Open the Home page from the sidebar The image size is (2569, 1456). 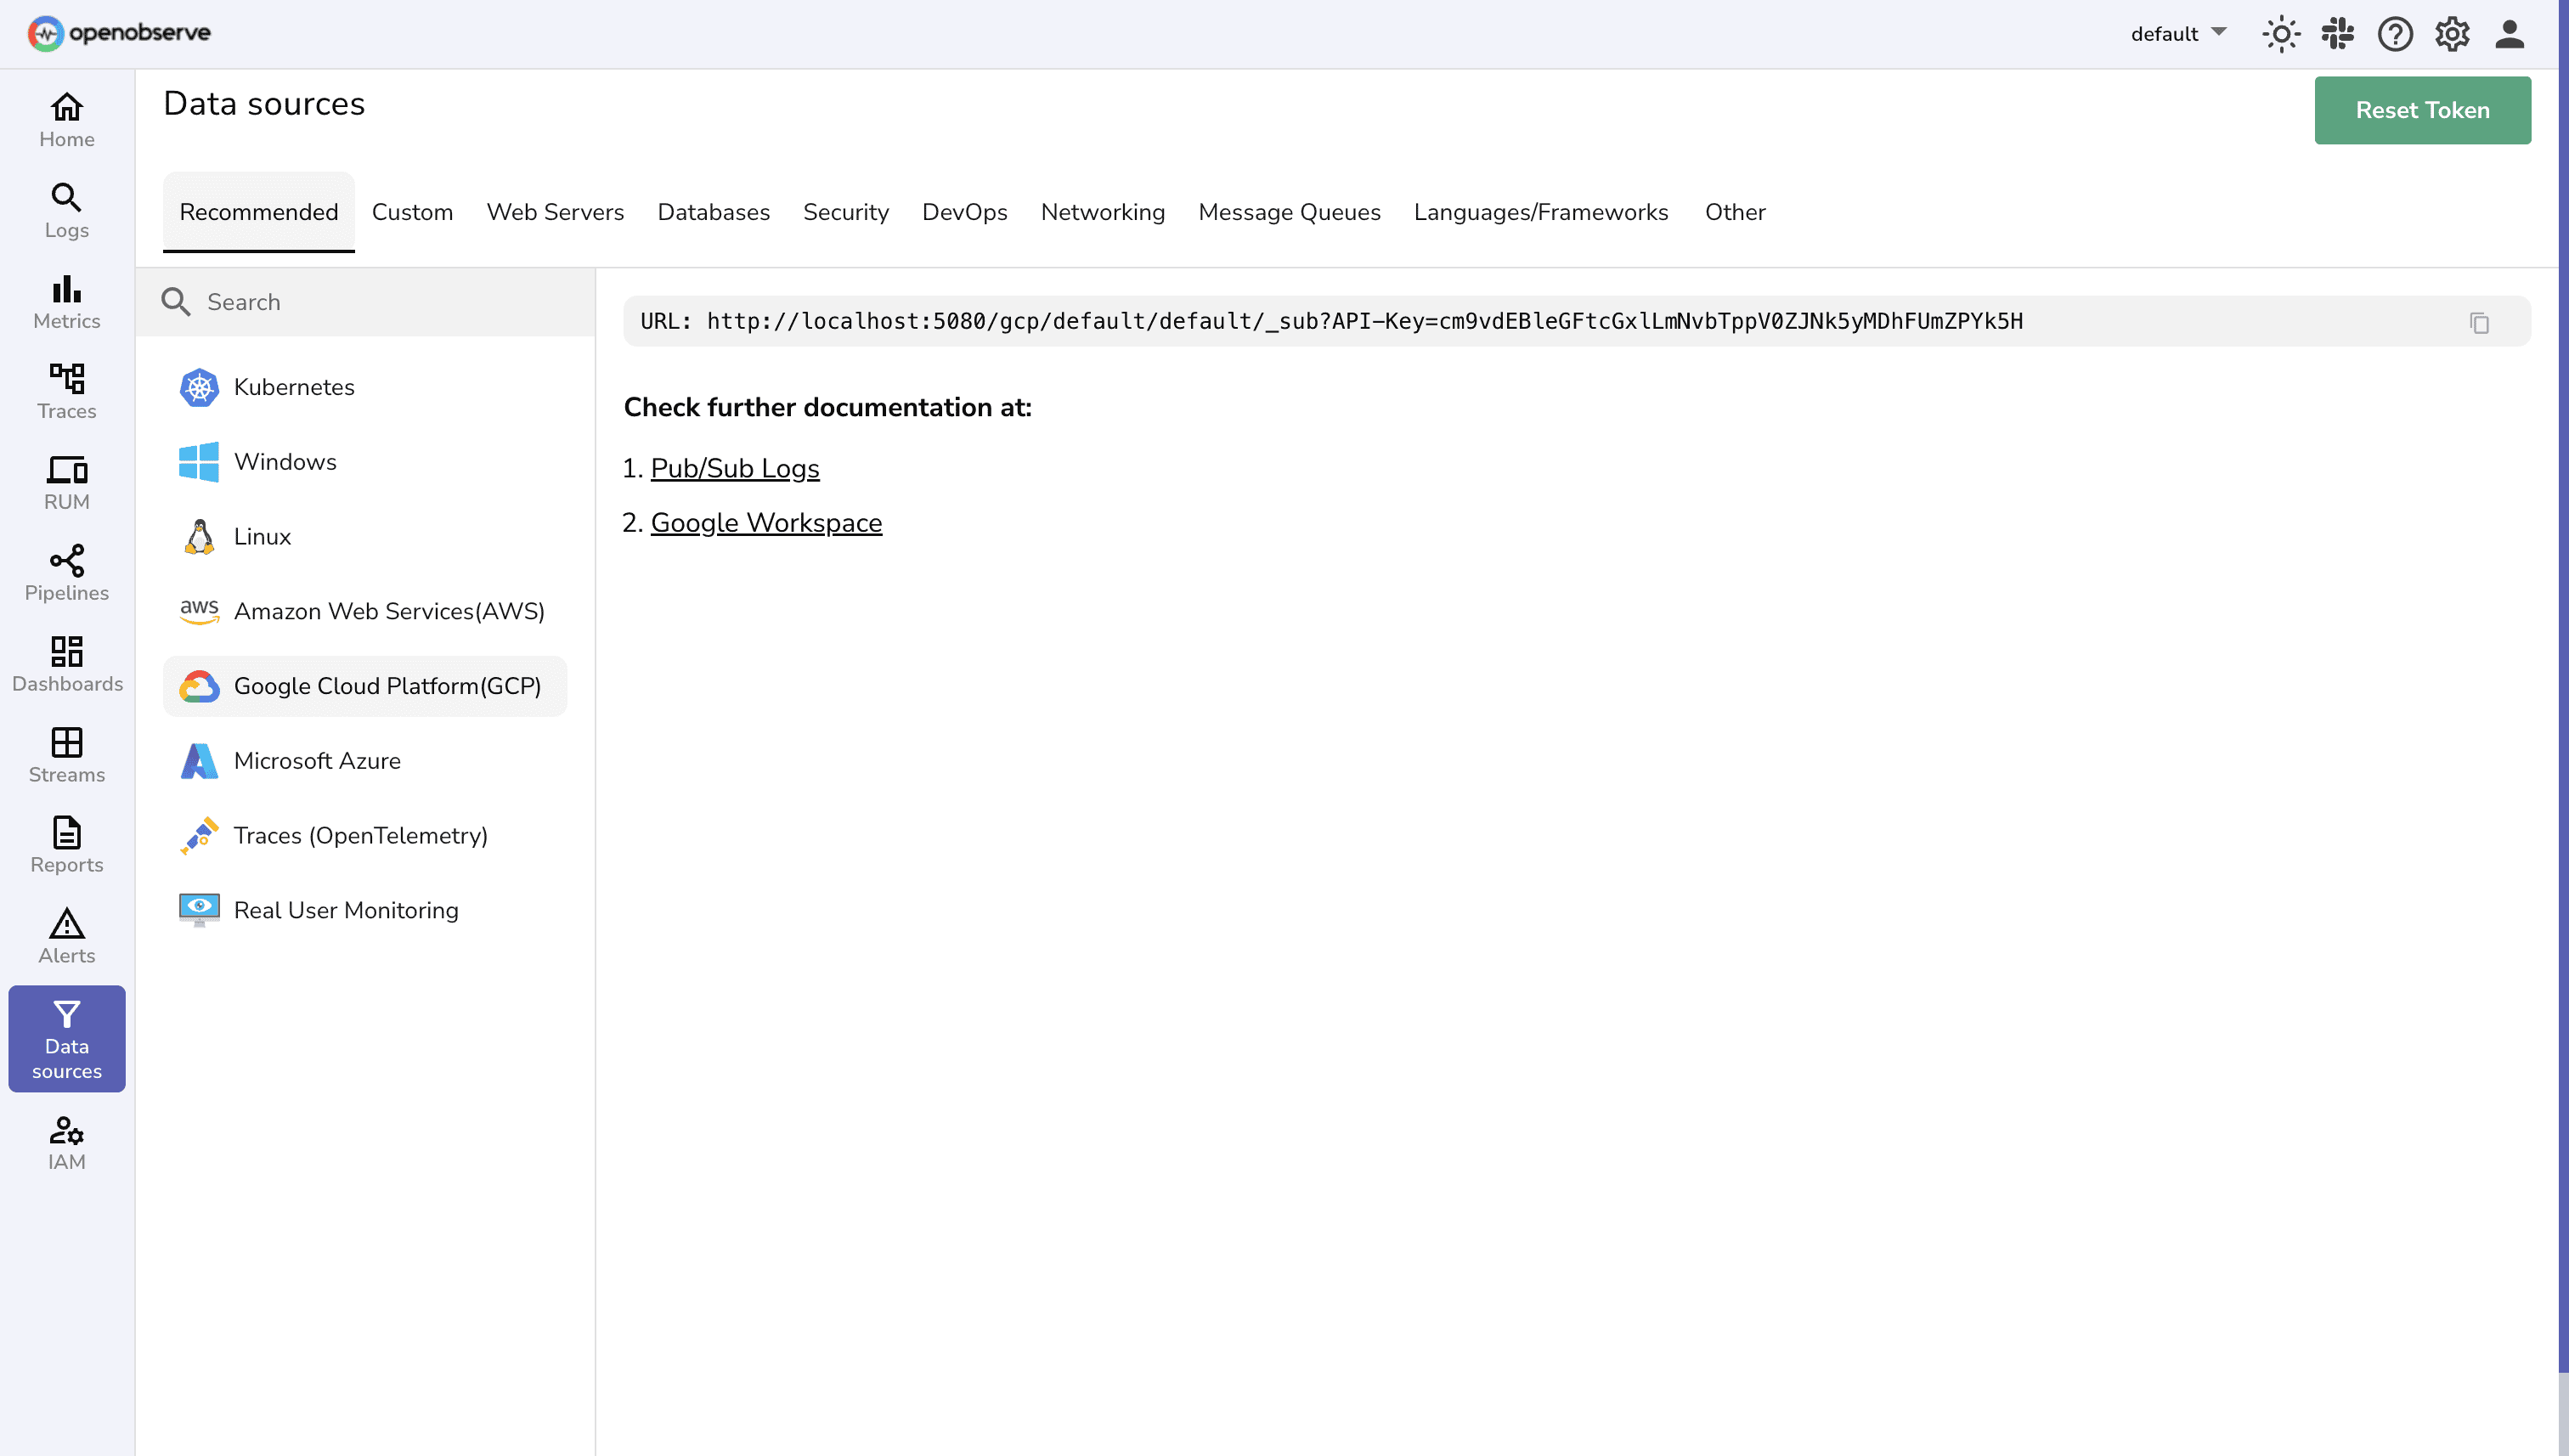pyautogui.click(x=66, y=120)
